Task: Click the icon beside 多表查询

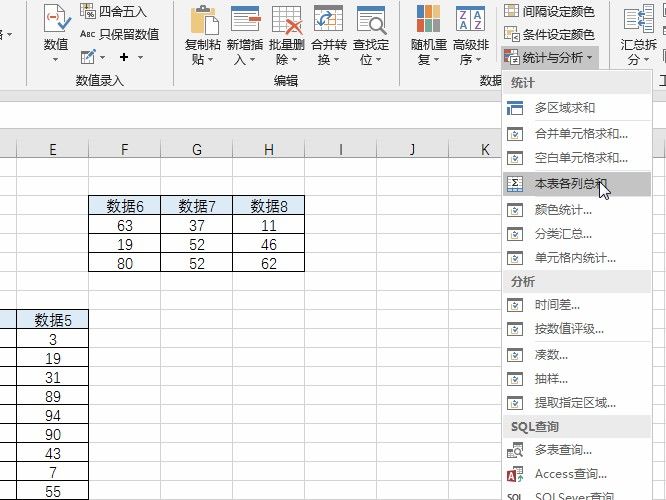Action: coord(515,450)
